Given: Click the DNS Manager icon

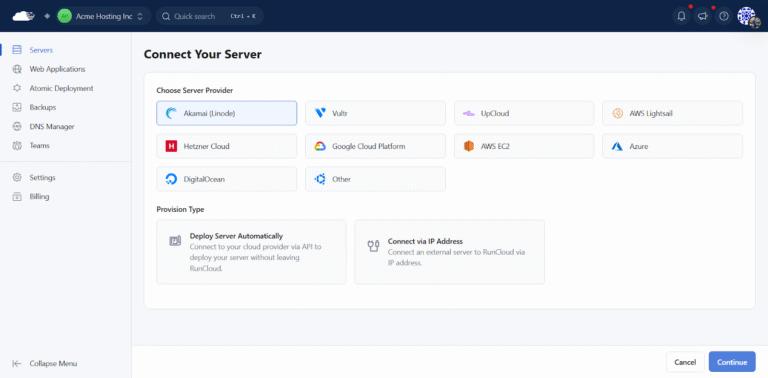Looking at the screenshot, I should (17, 126).
